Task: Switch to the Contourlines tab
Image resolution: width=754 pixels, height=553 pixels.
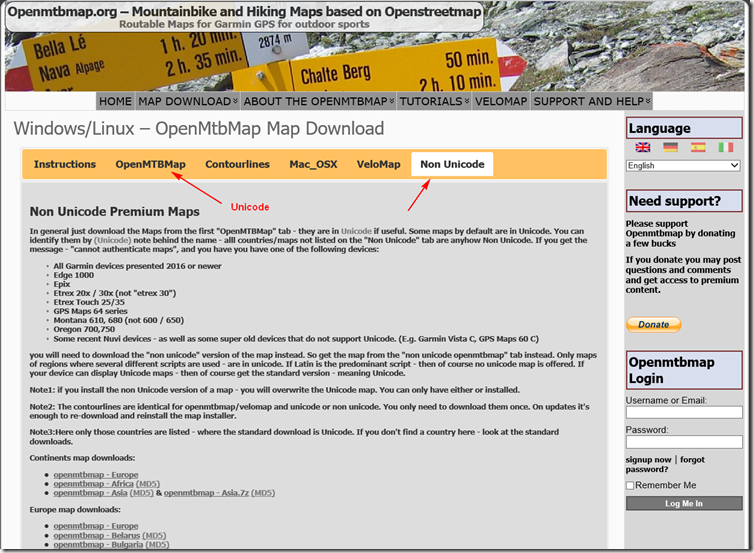Action: (237, 164)
